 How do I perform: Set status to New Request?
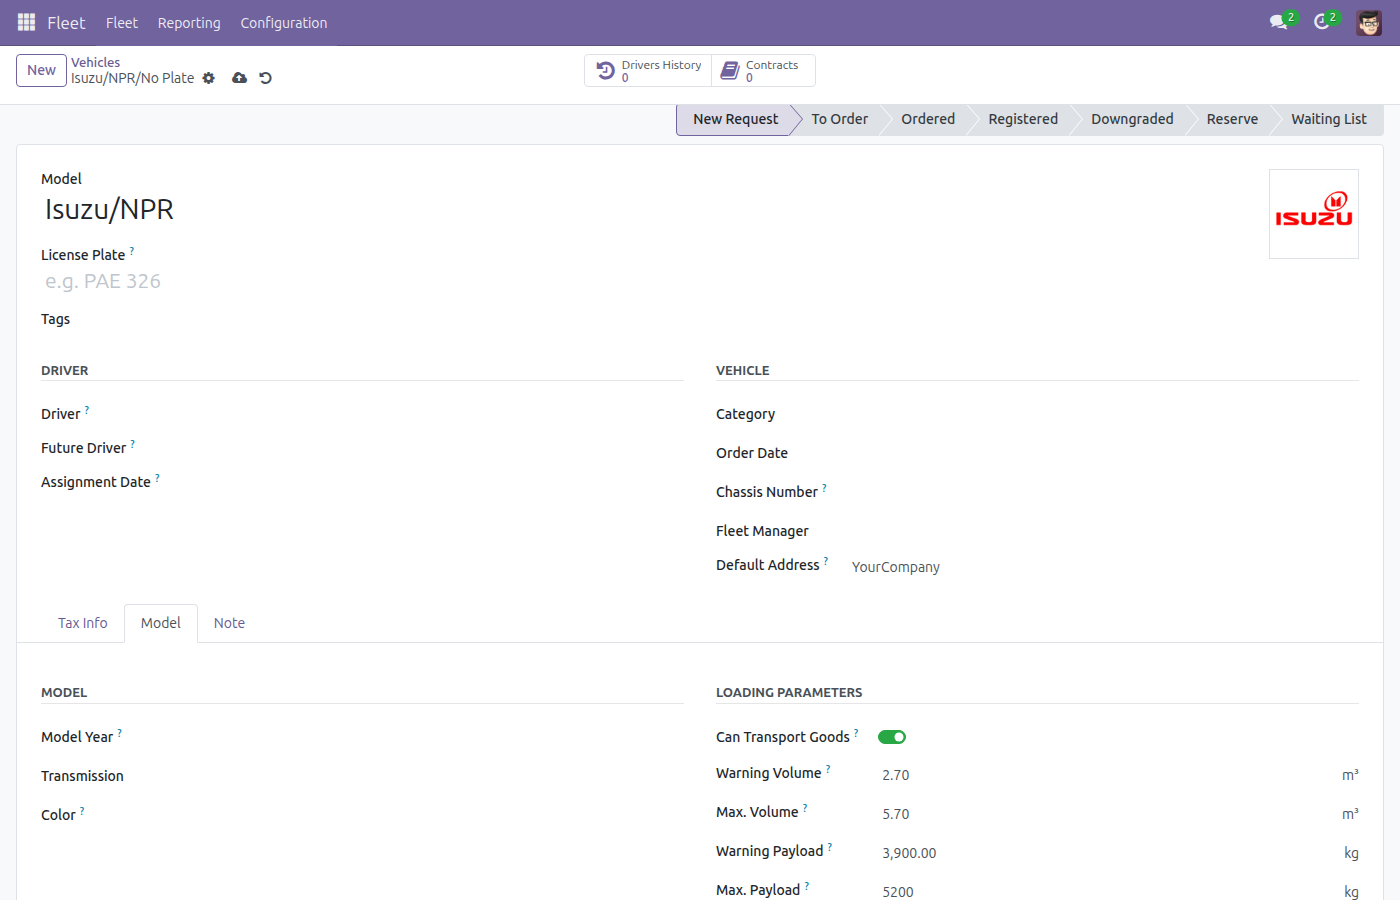point(735,119)
